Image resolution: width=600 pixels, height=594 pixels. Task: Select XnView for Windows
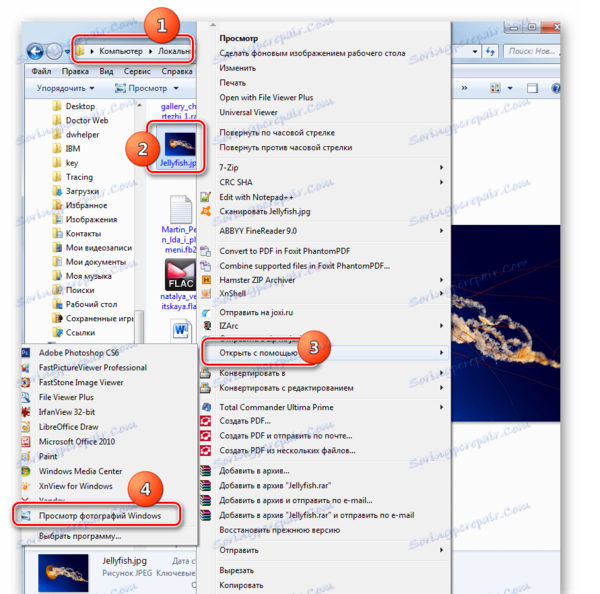click(x=75, y=486)
